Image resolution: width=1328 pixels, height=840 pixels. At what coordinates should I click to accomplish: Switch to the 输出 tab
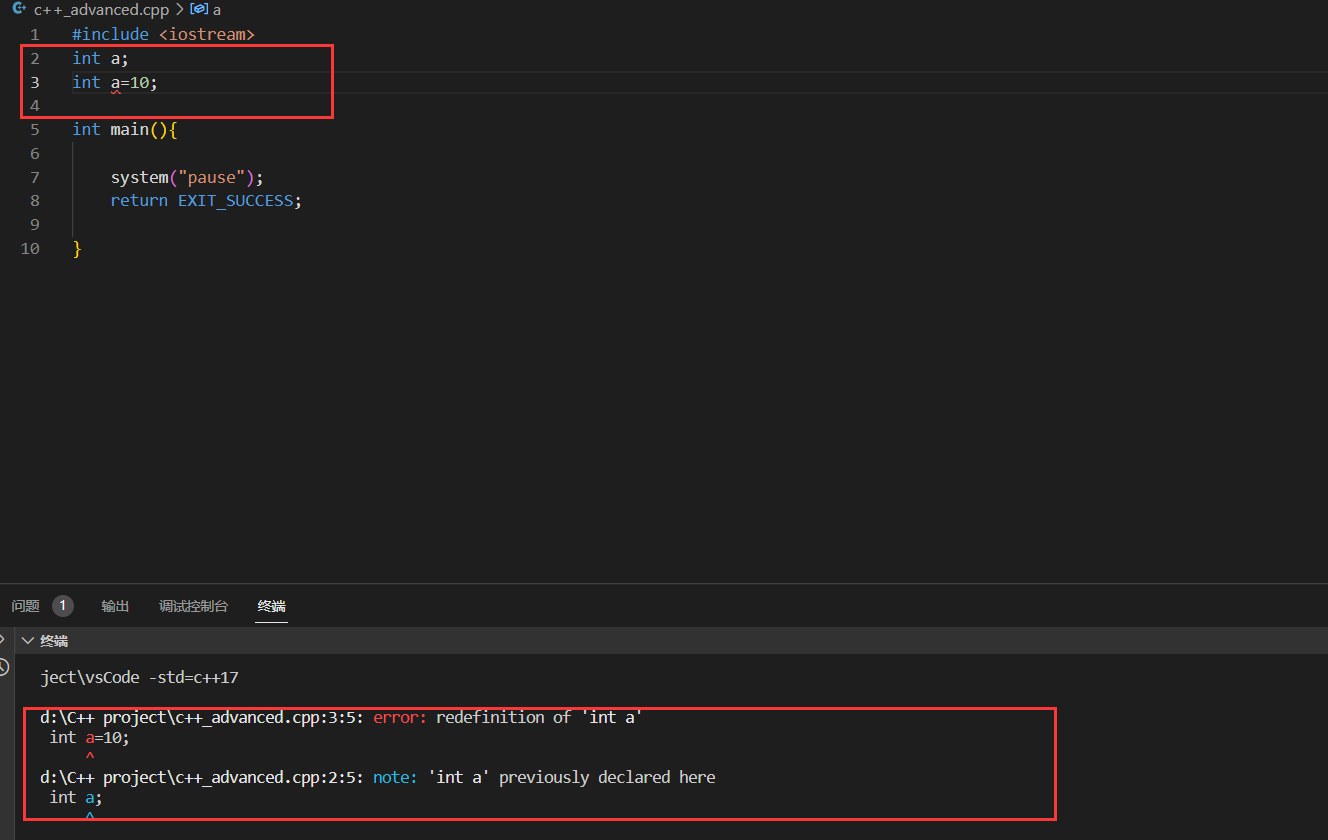(x=115, y=606)
